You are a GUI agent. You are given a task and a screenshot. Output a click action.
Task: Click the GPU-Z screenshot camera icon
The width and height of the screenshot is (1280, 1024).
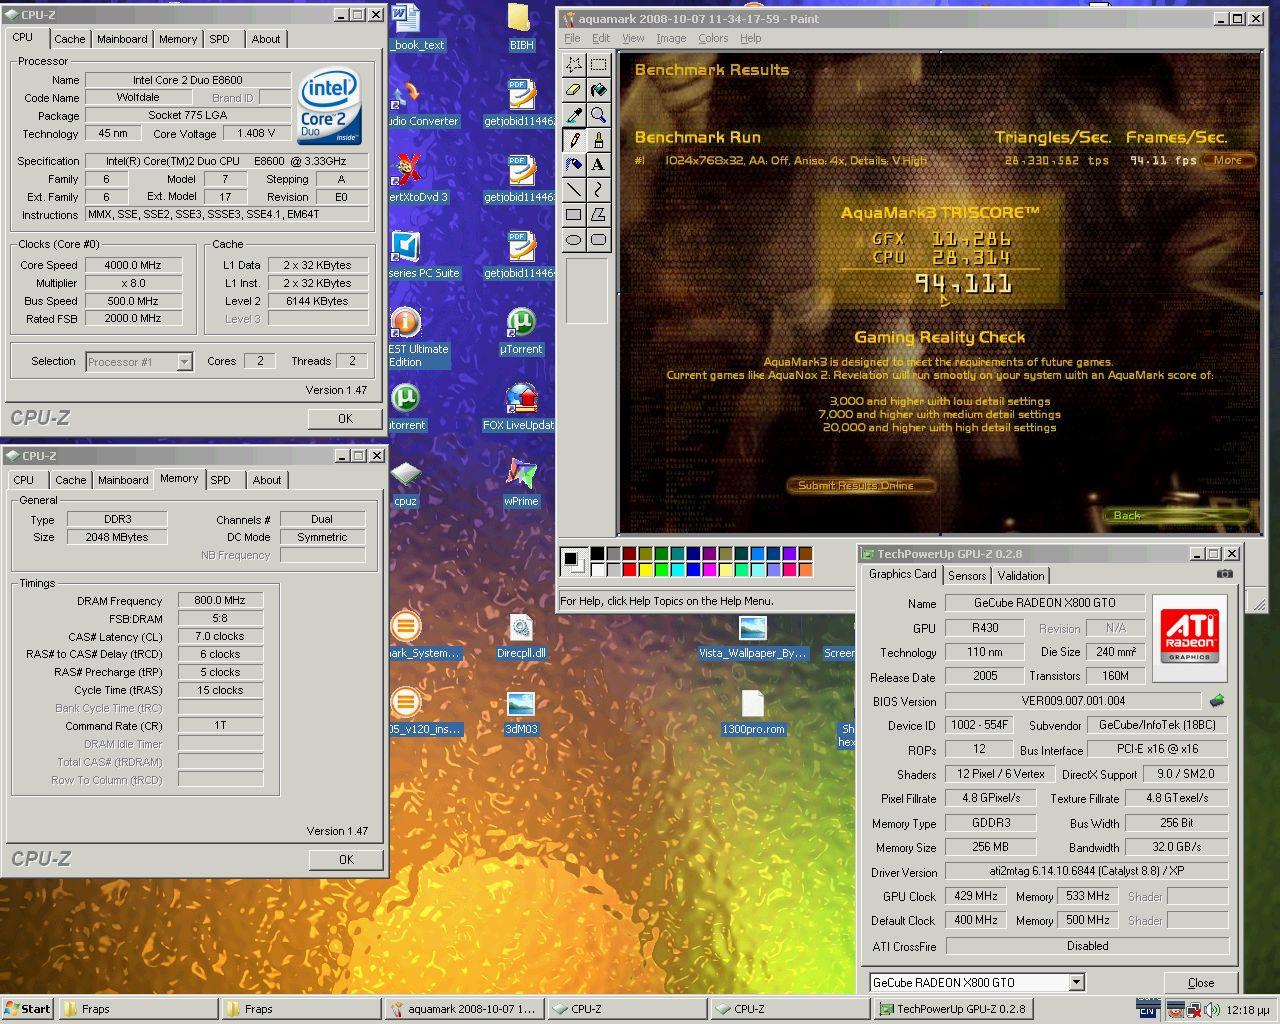1225,574
